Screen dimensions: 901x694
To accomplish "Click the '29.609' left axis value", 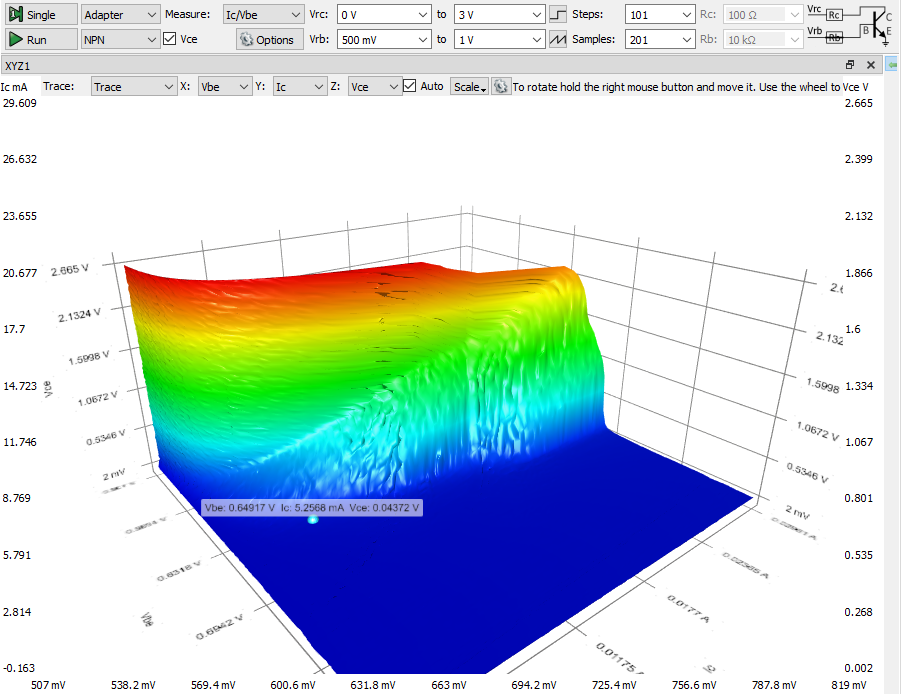I will pos(20,103).
